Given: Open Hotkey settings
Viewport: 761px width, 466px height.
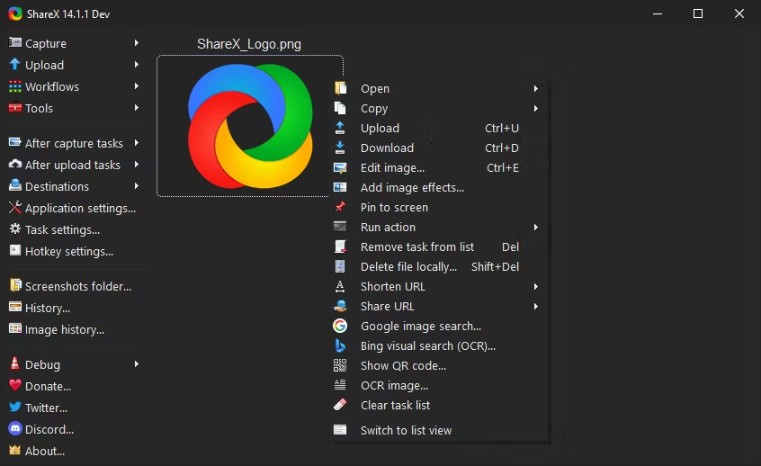Looking at the screenshot, I should click(x=68, y=251).
